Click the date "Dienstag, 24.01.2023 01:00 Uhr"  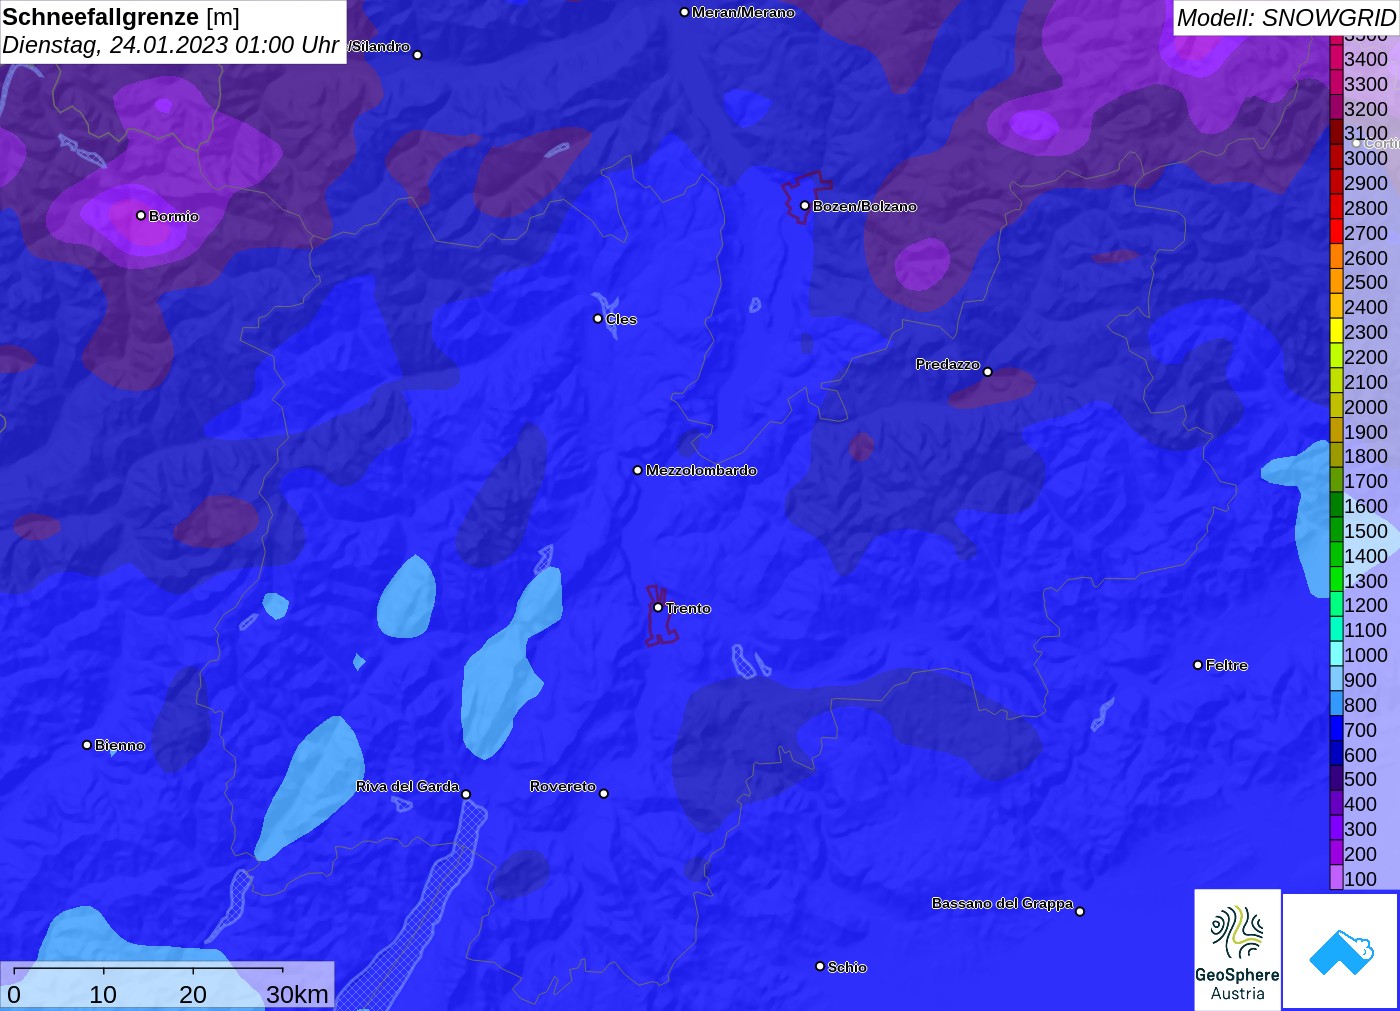[x=171, y=45]
